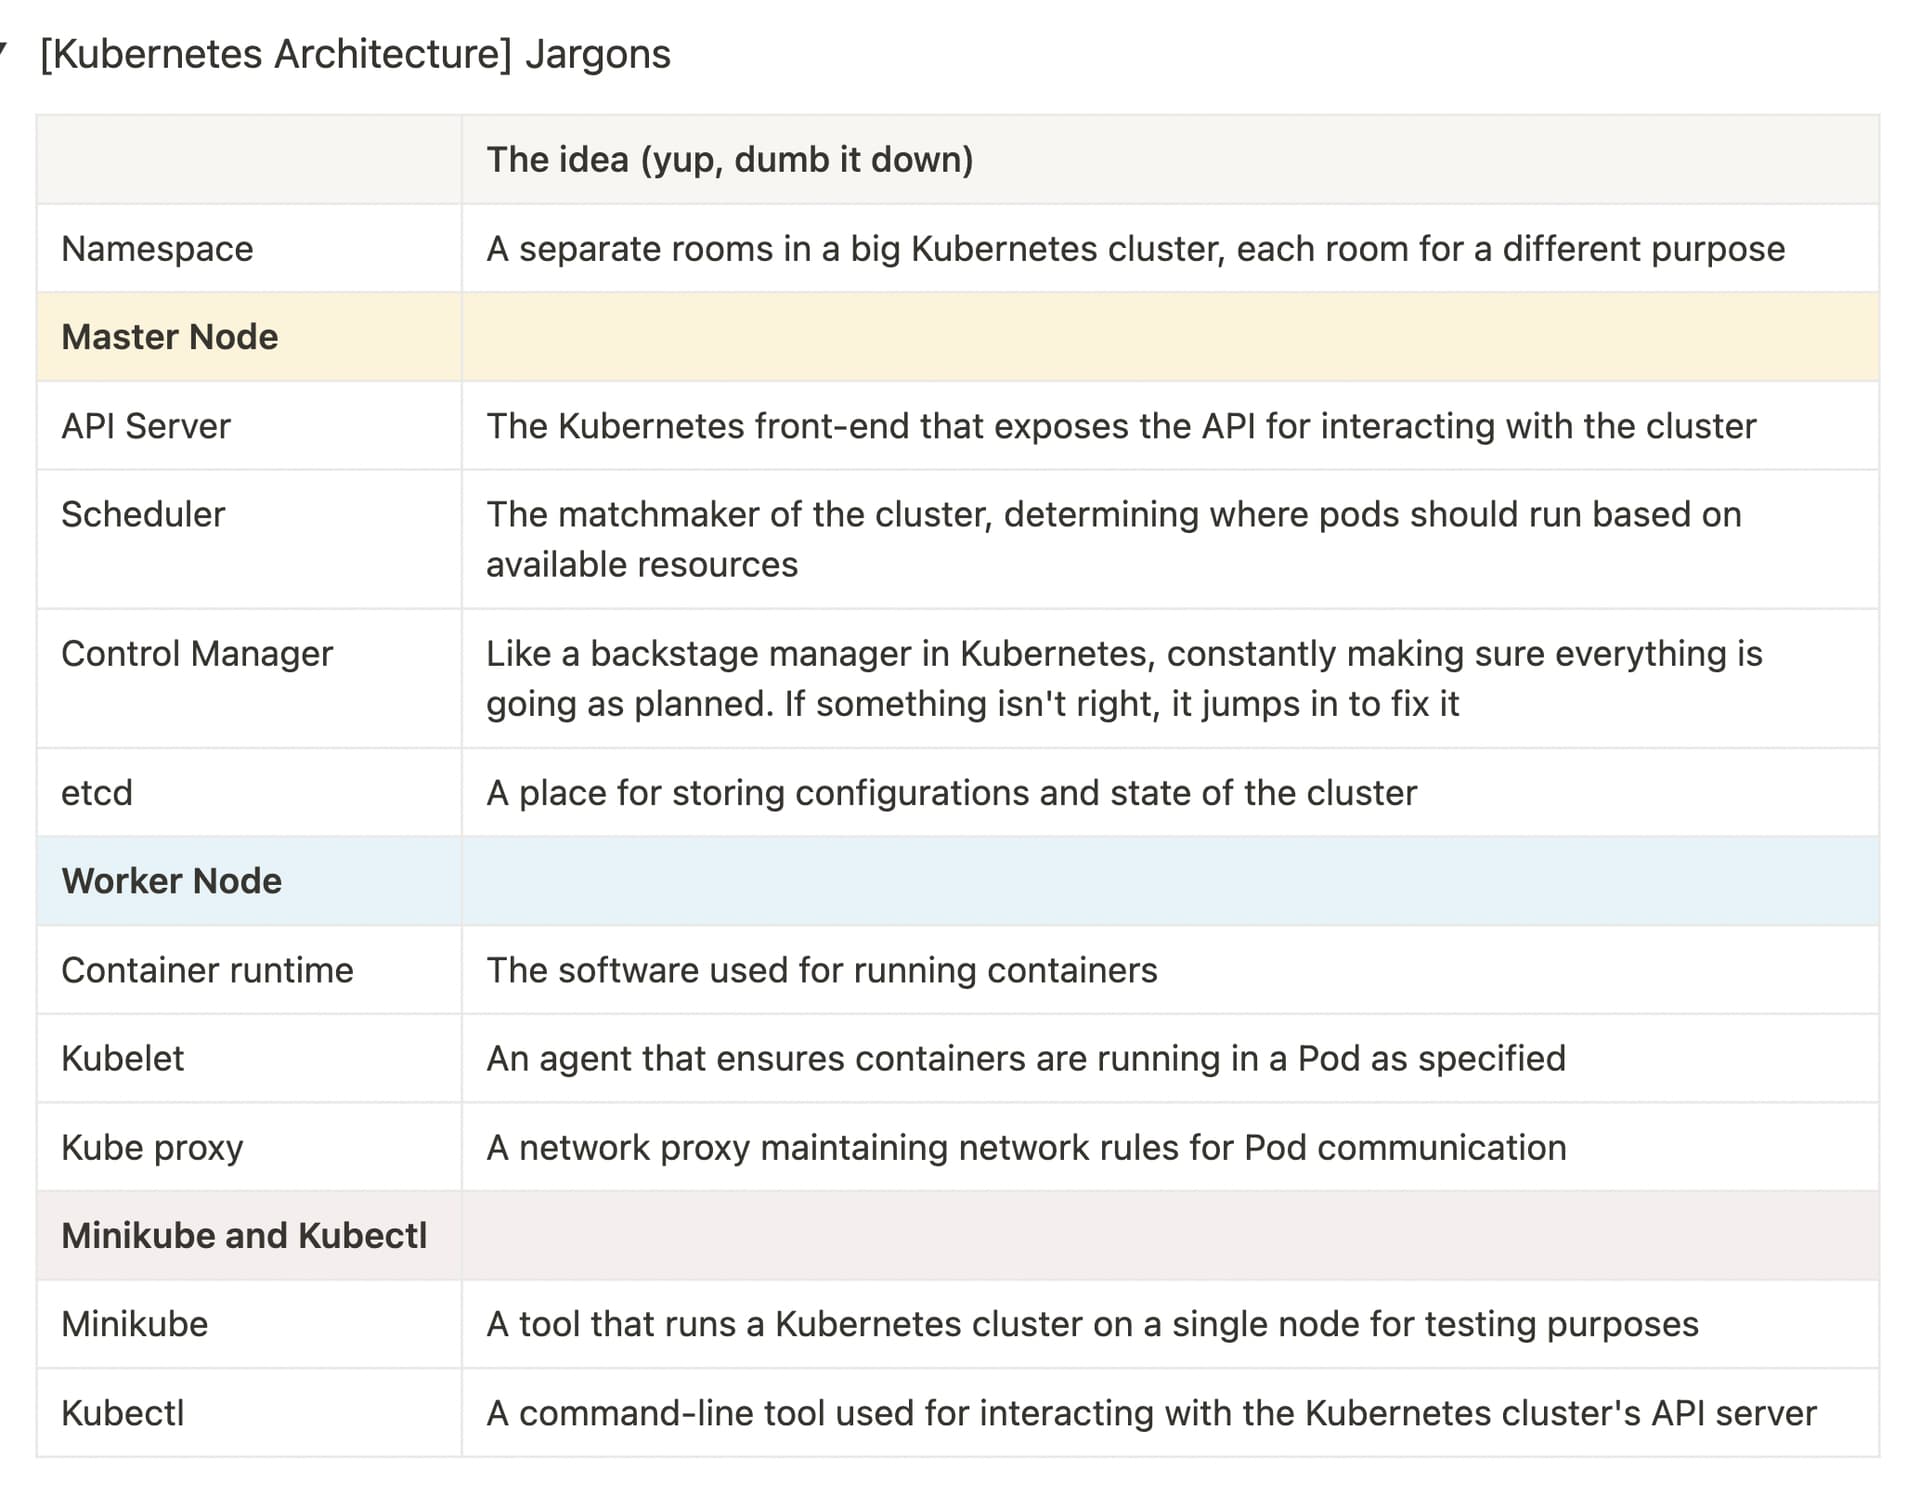Select the Worker Node section row
The height and width of the screenshot is (1495, 1920).
[172, 881]
